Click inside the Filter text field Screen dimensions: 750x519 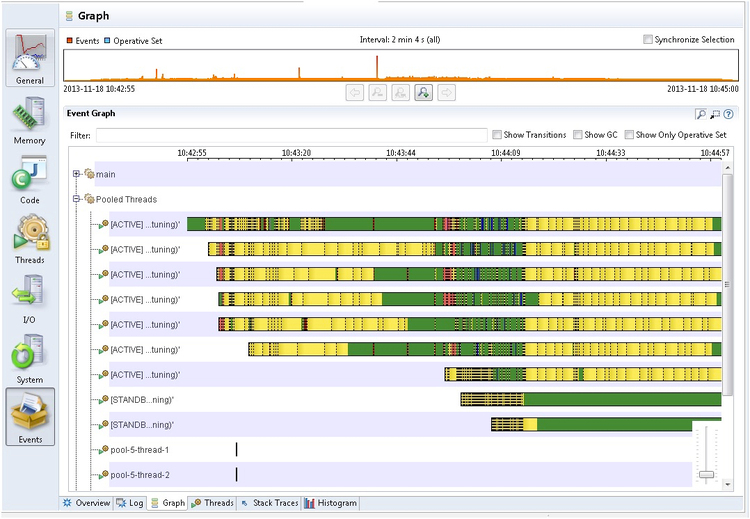tap(292, 135)
